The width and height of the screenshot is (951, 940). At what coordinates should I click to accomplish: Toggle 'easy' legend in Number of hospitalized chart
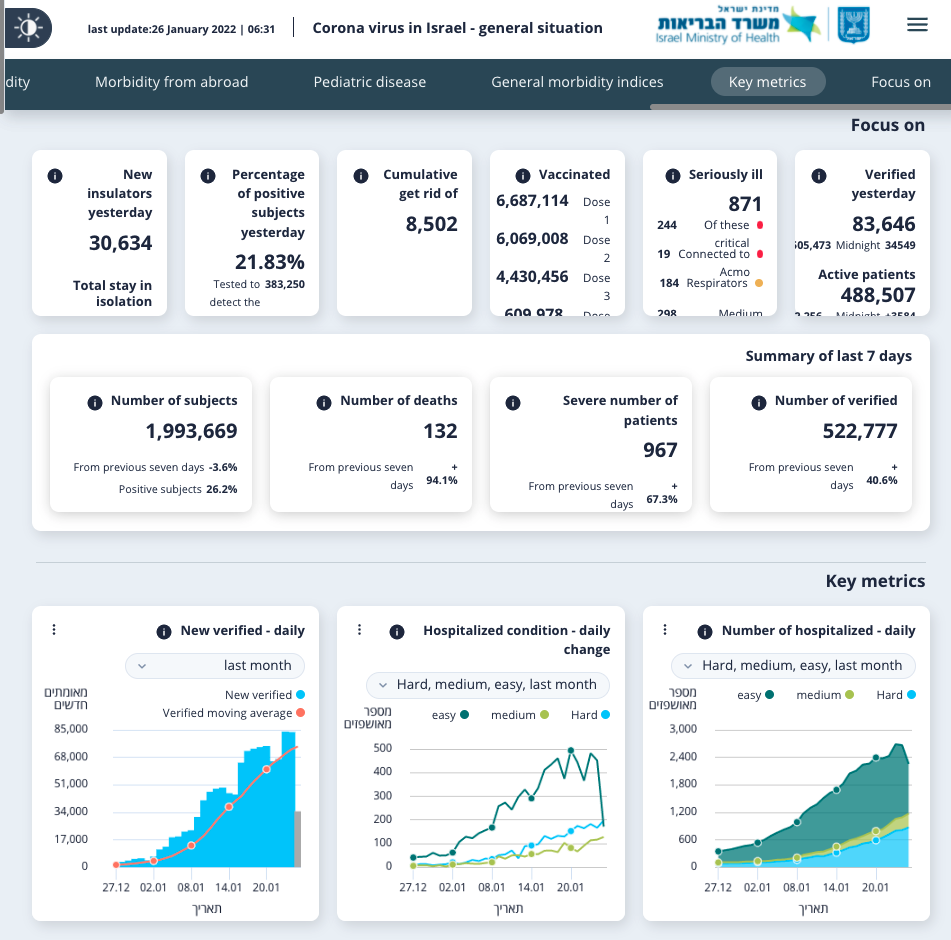[755, 695]
